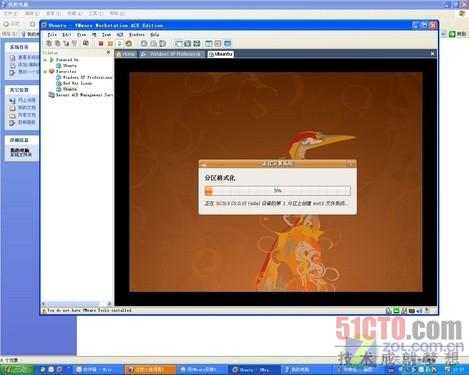The width and height of the screenshot is (469, 375).
Task: Switch to the Windows XP Professional tab
Action: coord(171,54)
